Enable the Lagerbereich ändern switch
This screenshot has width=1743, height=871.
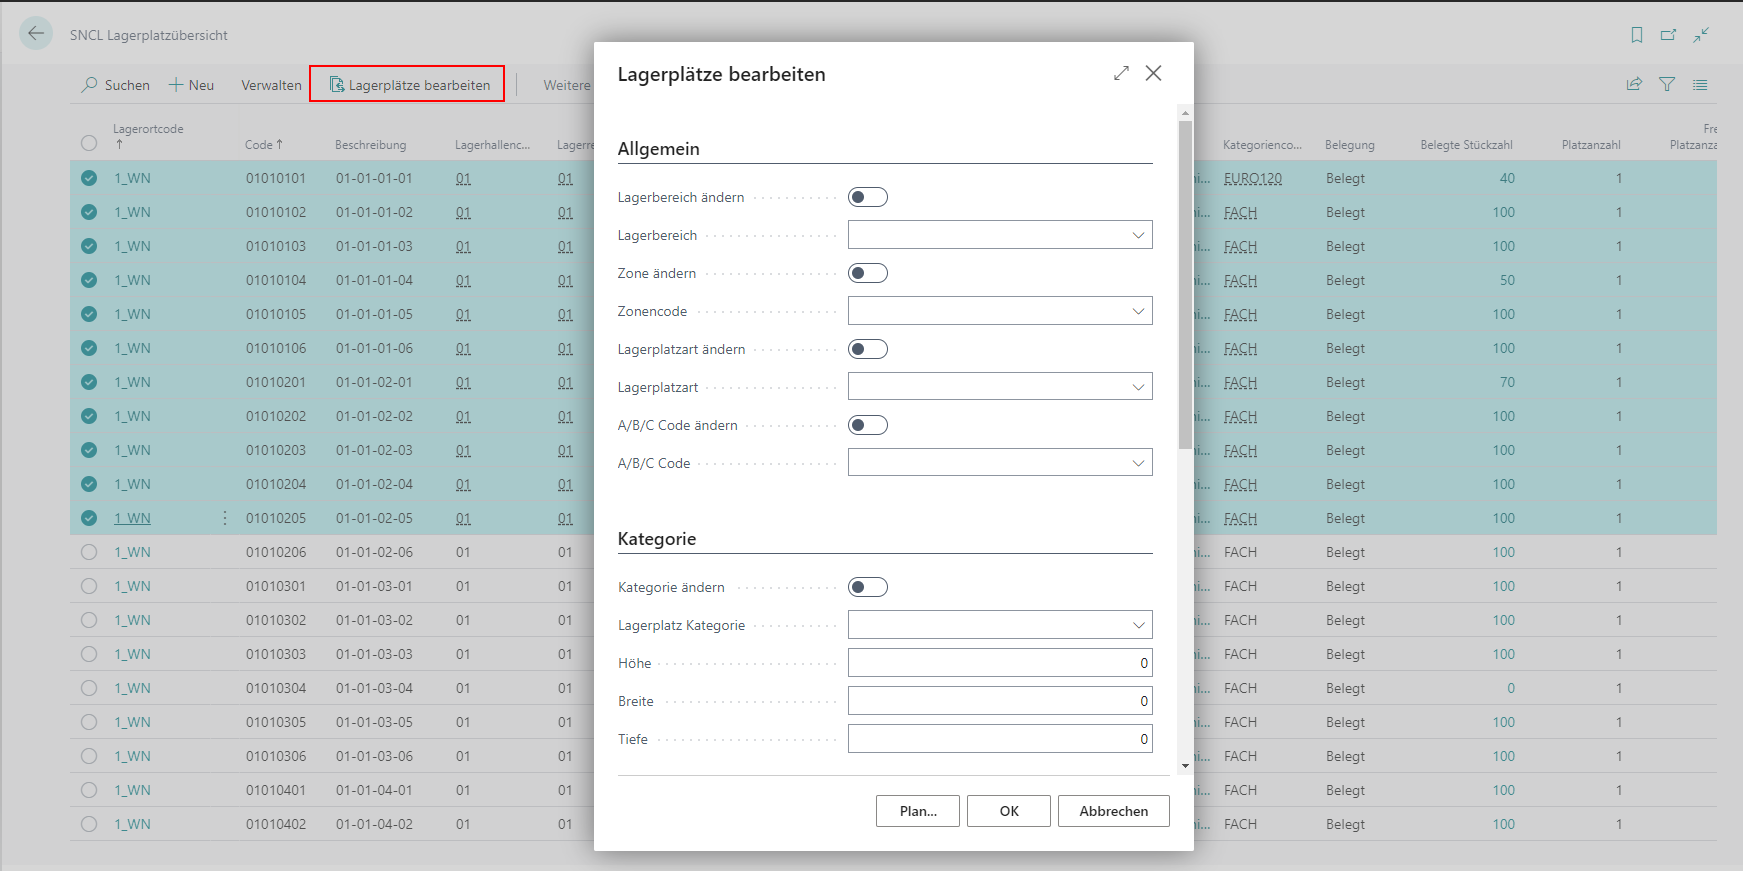[x=867, y=197]
